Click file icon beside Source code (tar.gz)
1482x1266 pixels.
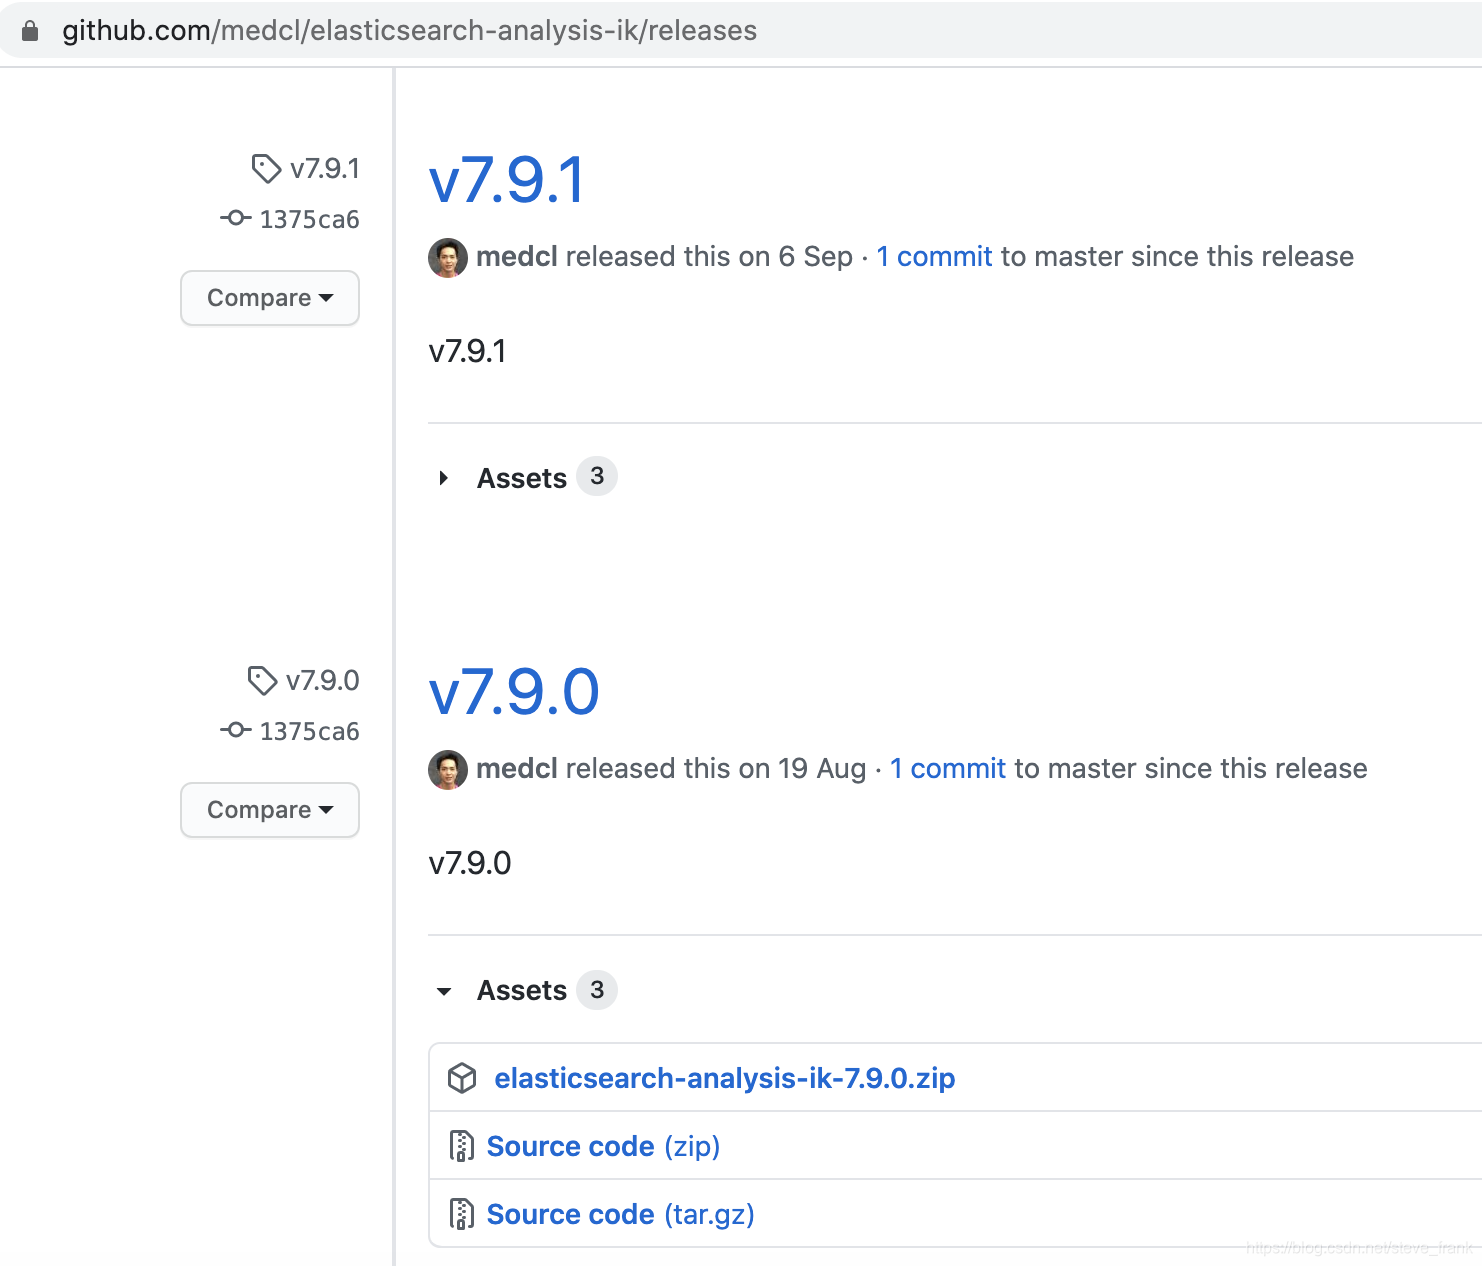click(x=461, y=1214)
